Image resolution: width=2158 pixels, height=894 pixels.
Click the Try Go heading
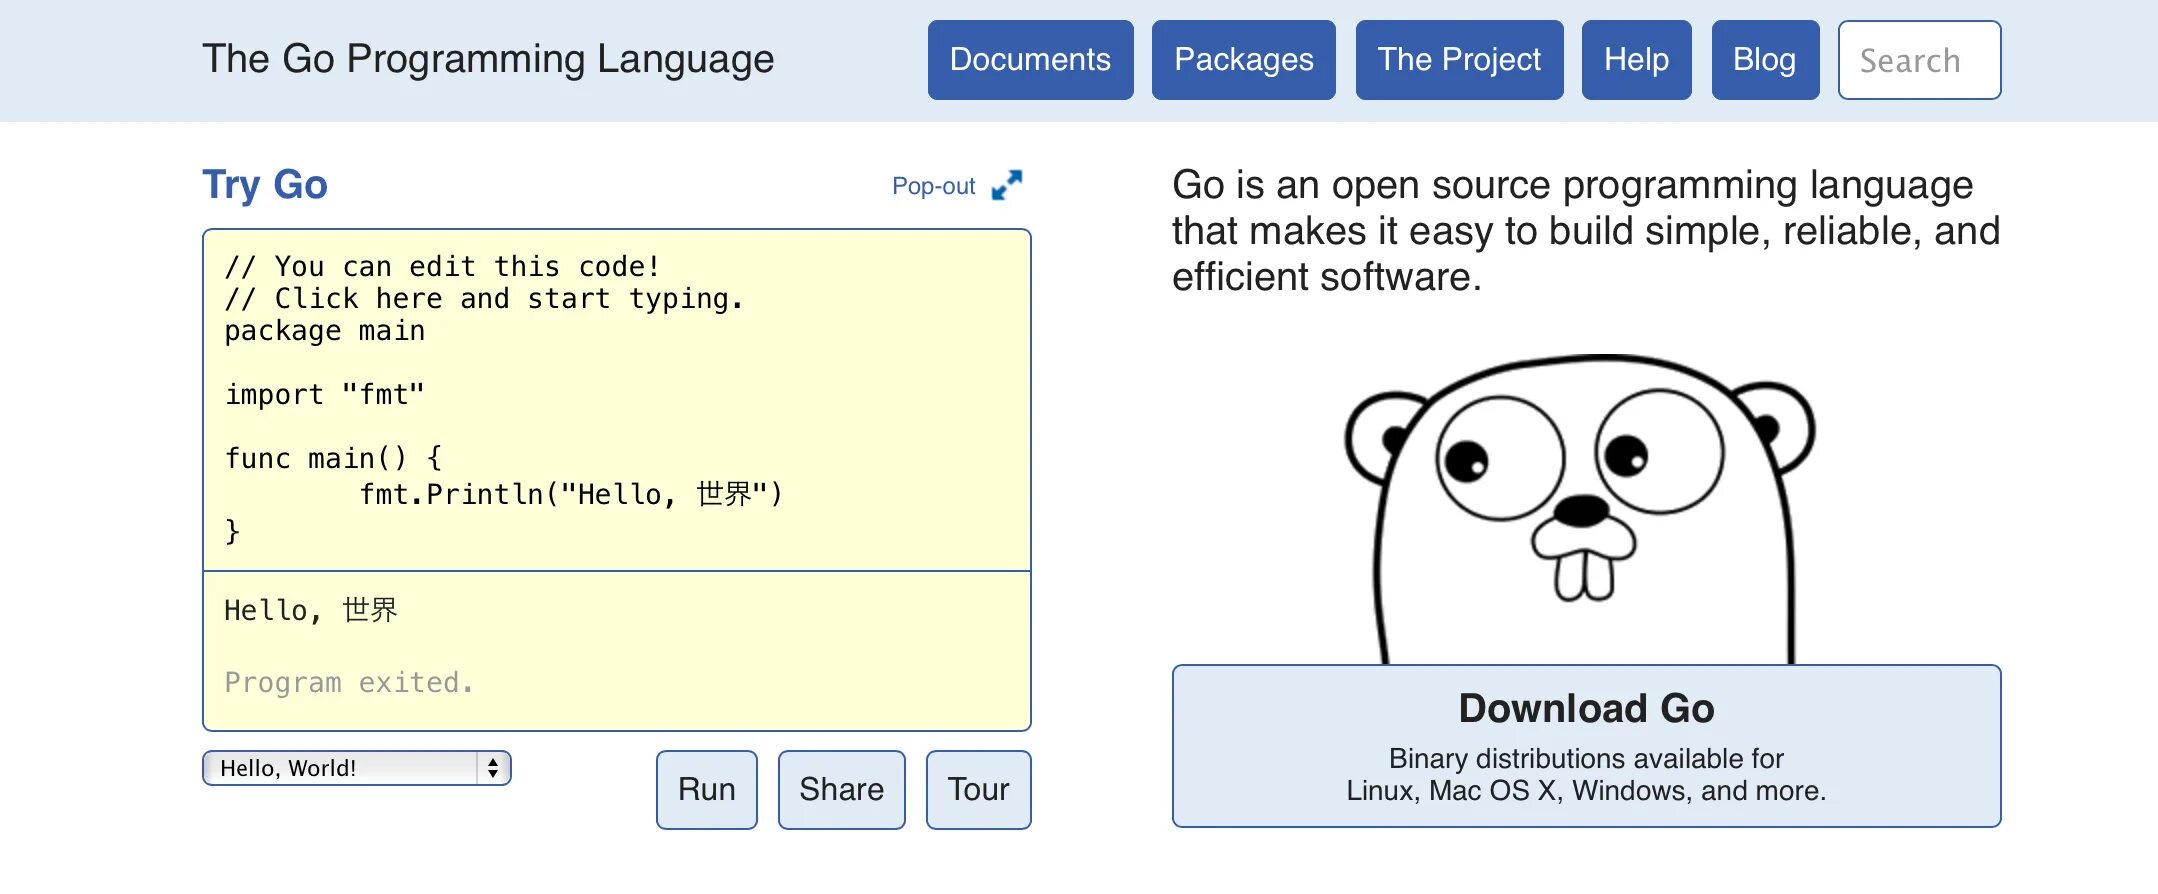tap(265, 185)
